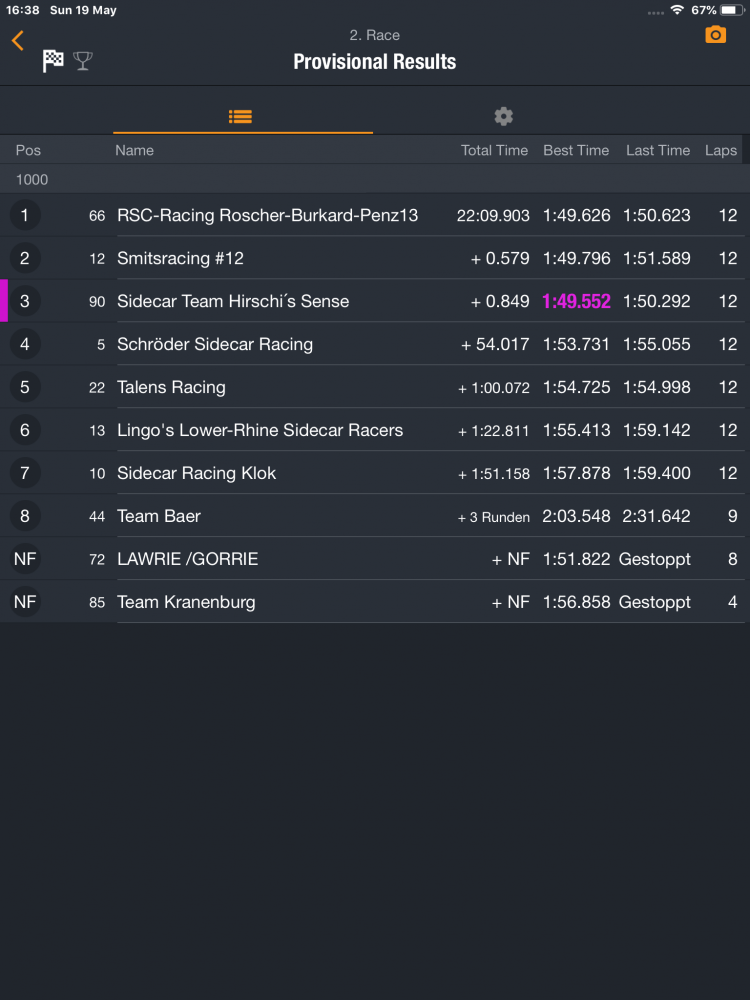
Task: Tap the Wi-Fi status icon
Action: [x=677, y=10]
